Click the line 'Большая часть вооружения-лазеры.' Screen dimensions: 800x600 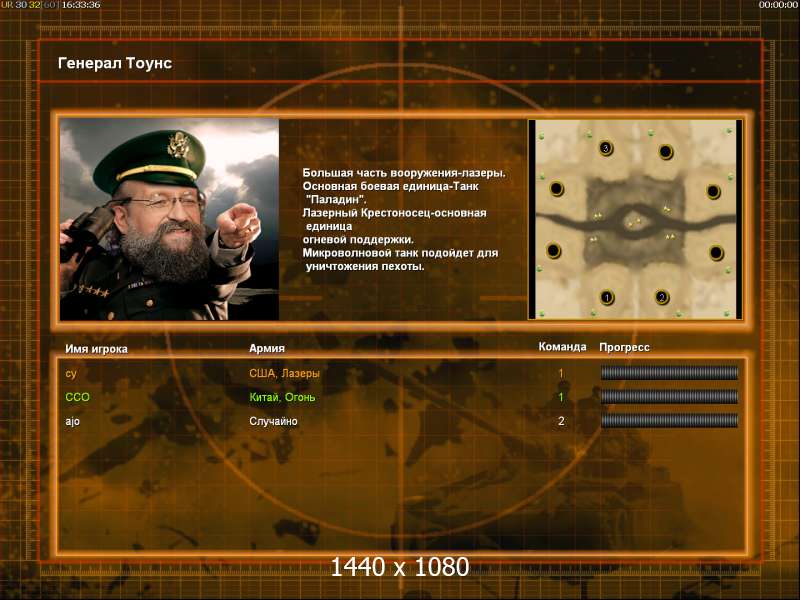[404, 173]
